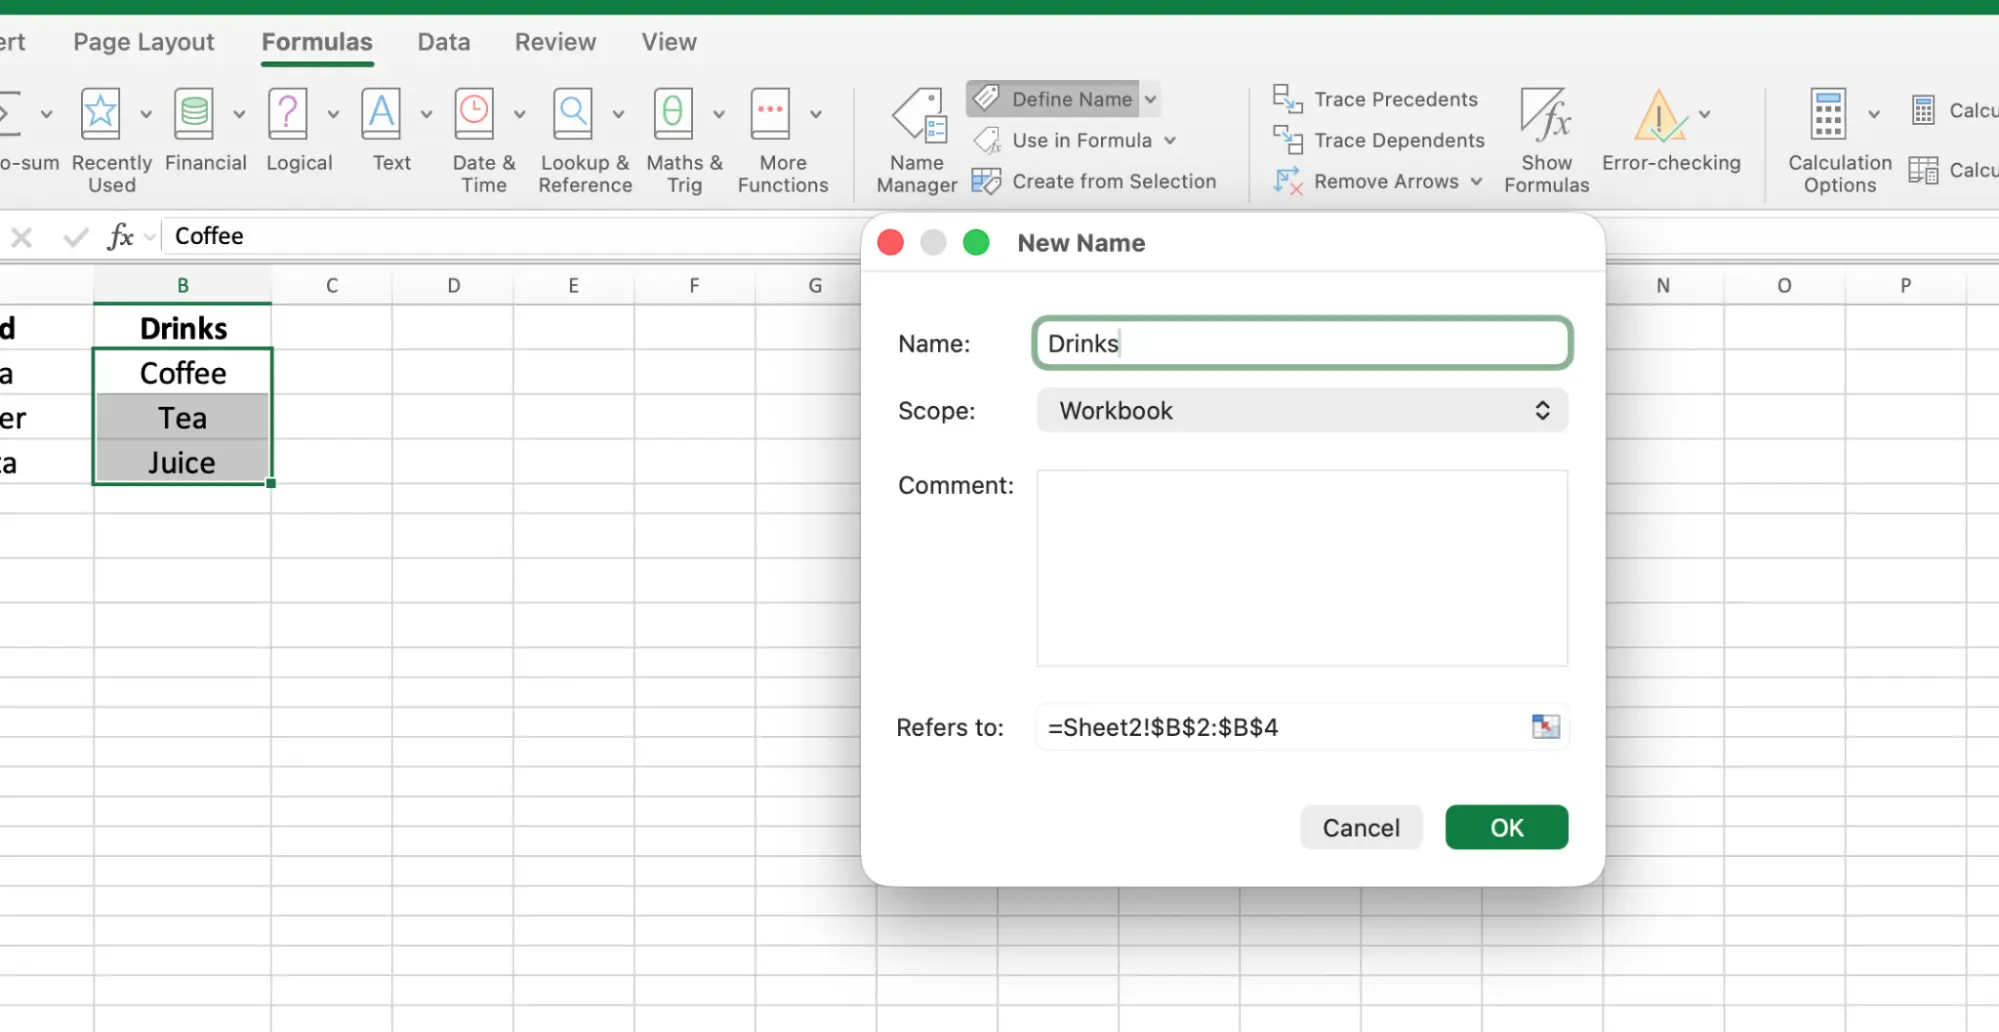Confirm the new name with OK
This screenshot has width=1999, height=1032.
(x=1506, y=828)
